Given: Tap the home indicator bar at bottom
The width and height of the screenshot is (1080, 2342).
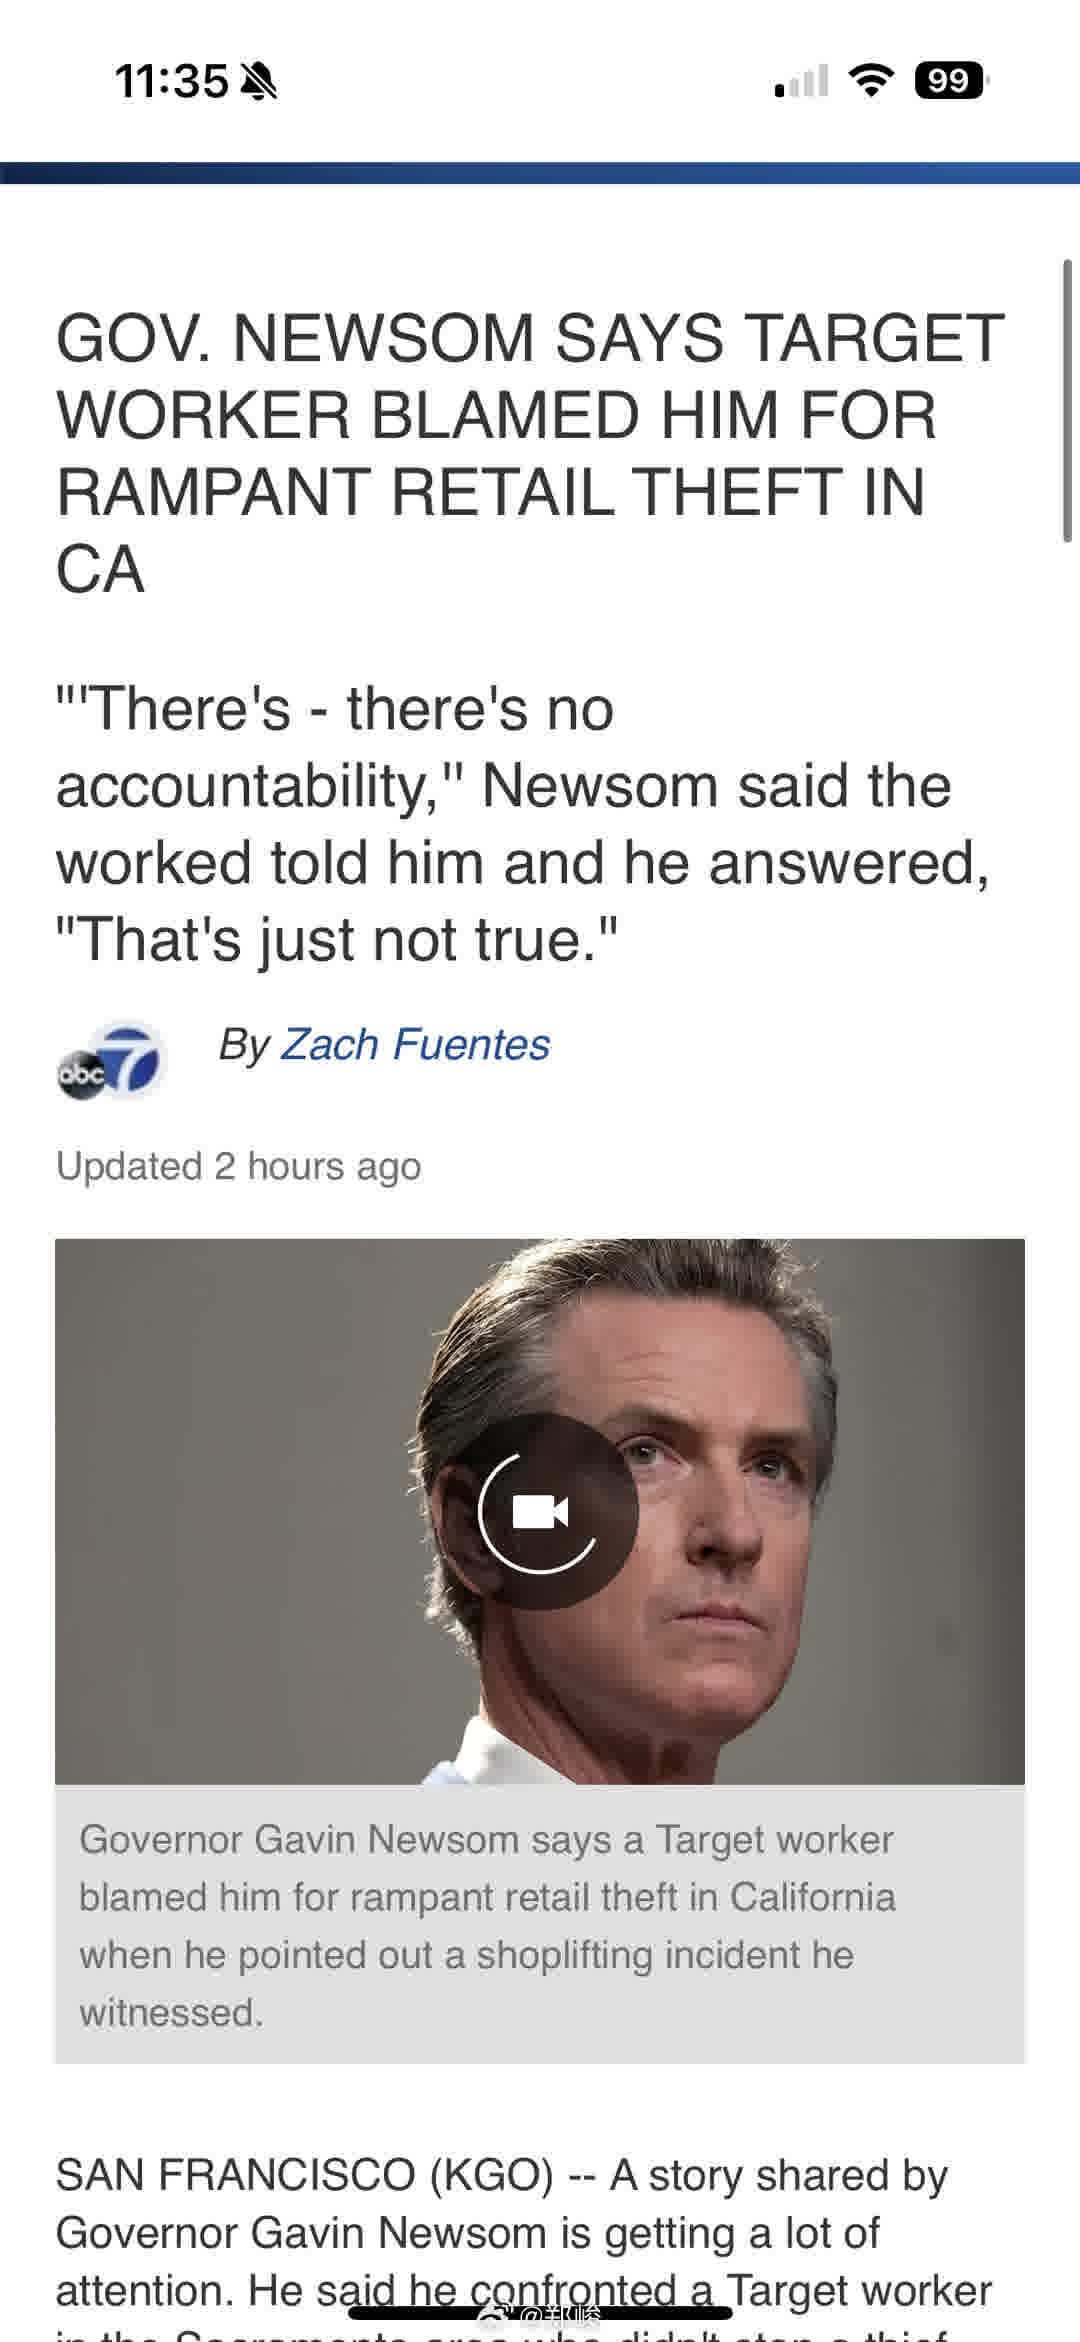Looking at the screenshot, I should (x=540, y=2313).
